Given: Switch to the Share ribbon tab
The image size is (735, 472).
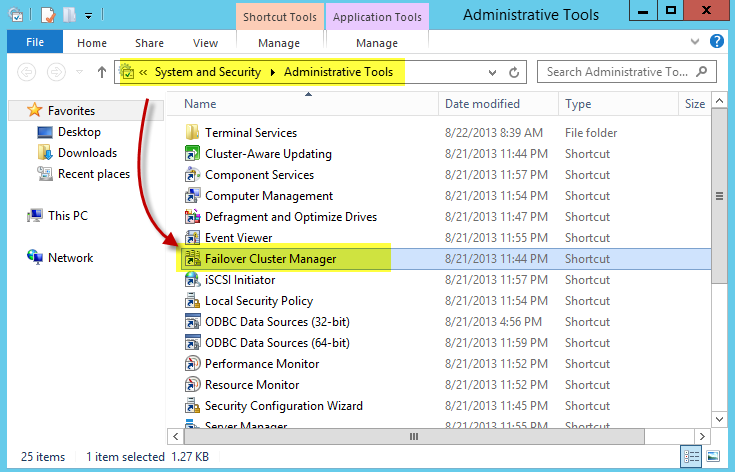Looking at the screenshot, I should 150,43.
